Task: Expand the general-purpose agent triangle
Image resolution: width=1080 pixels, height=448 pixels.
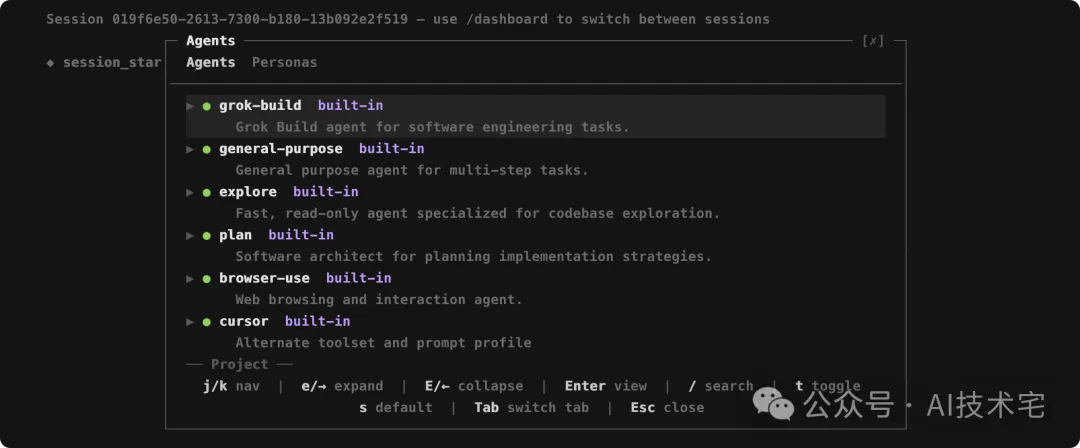Action: (x=190, y=150)
